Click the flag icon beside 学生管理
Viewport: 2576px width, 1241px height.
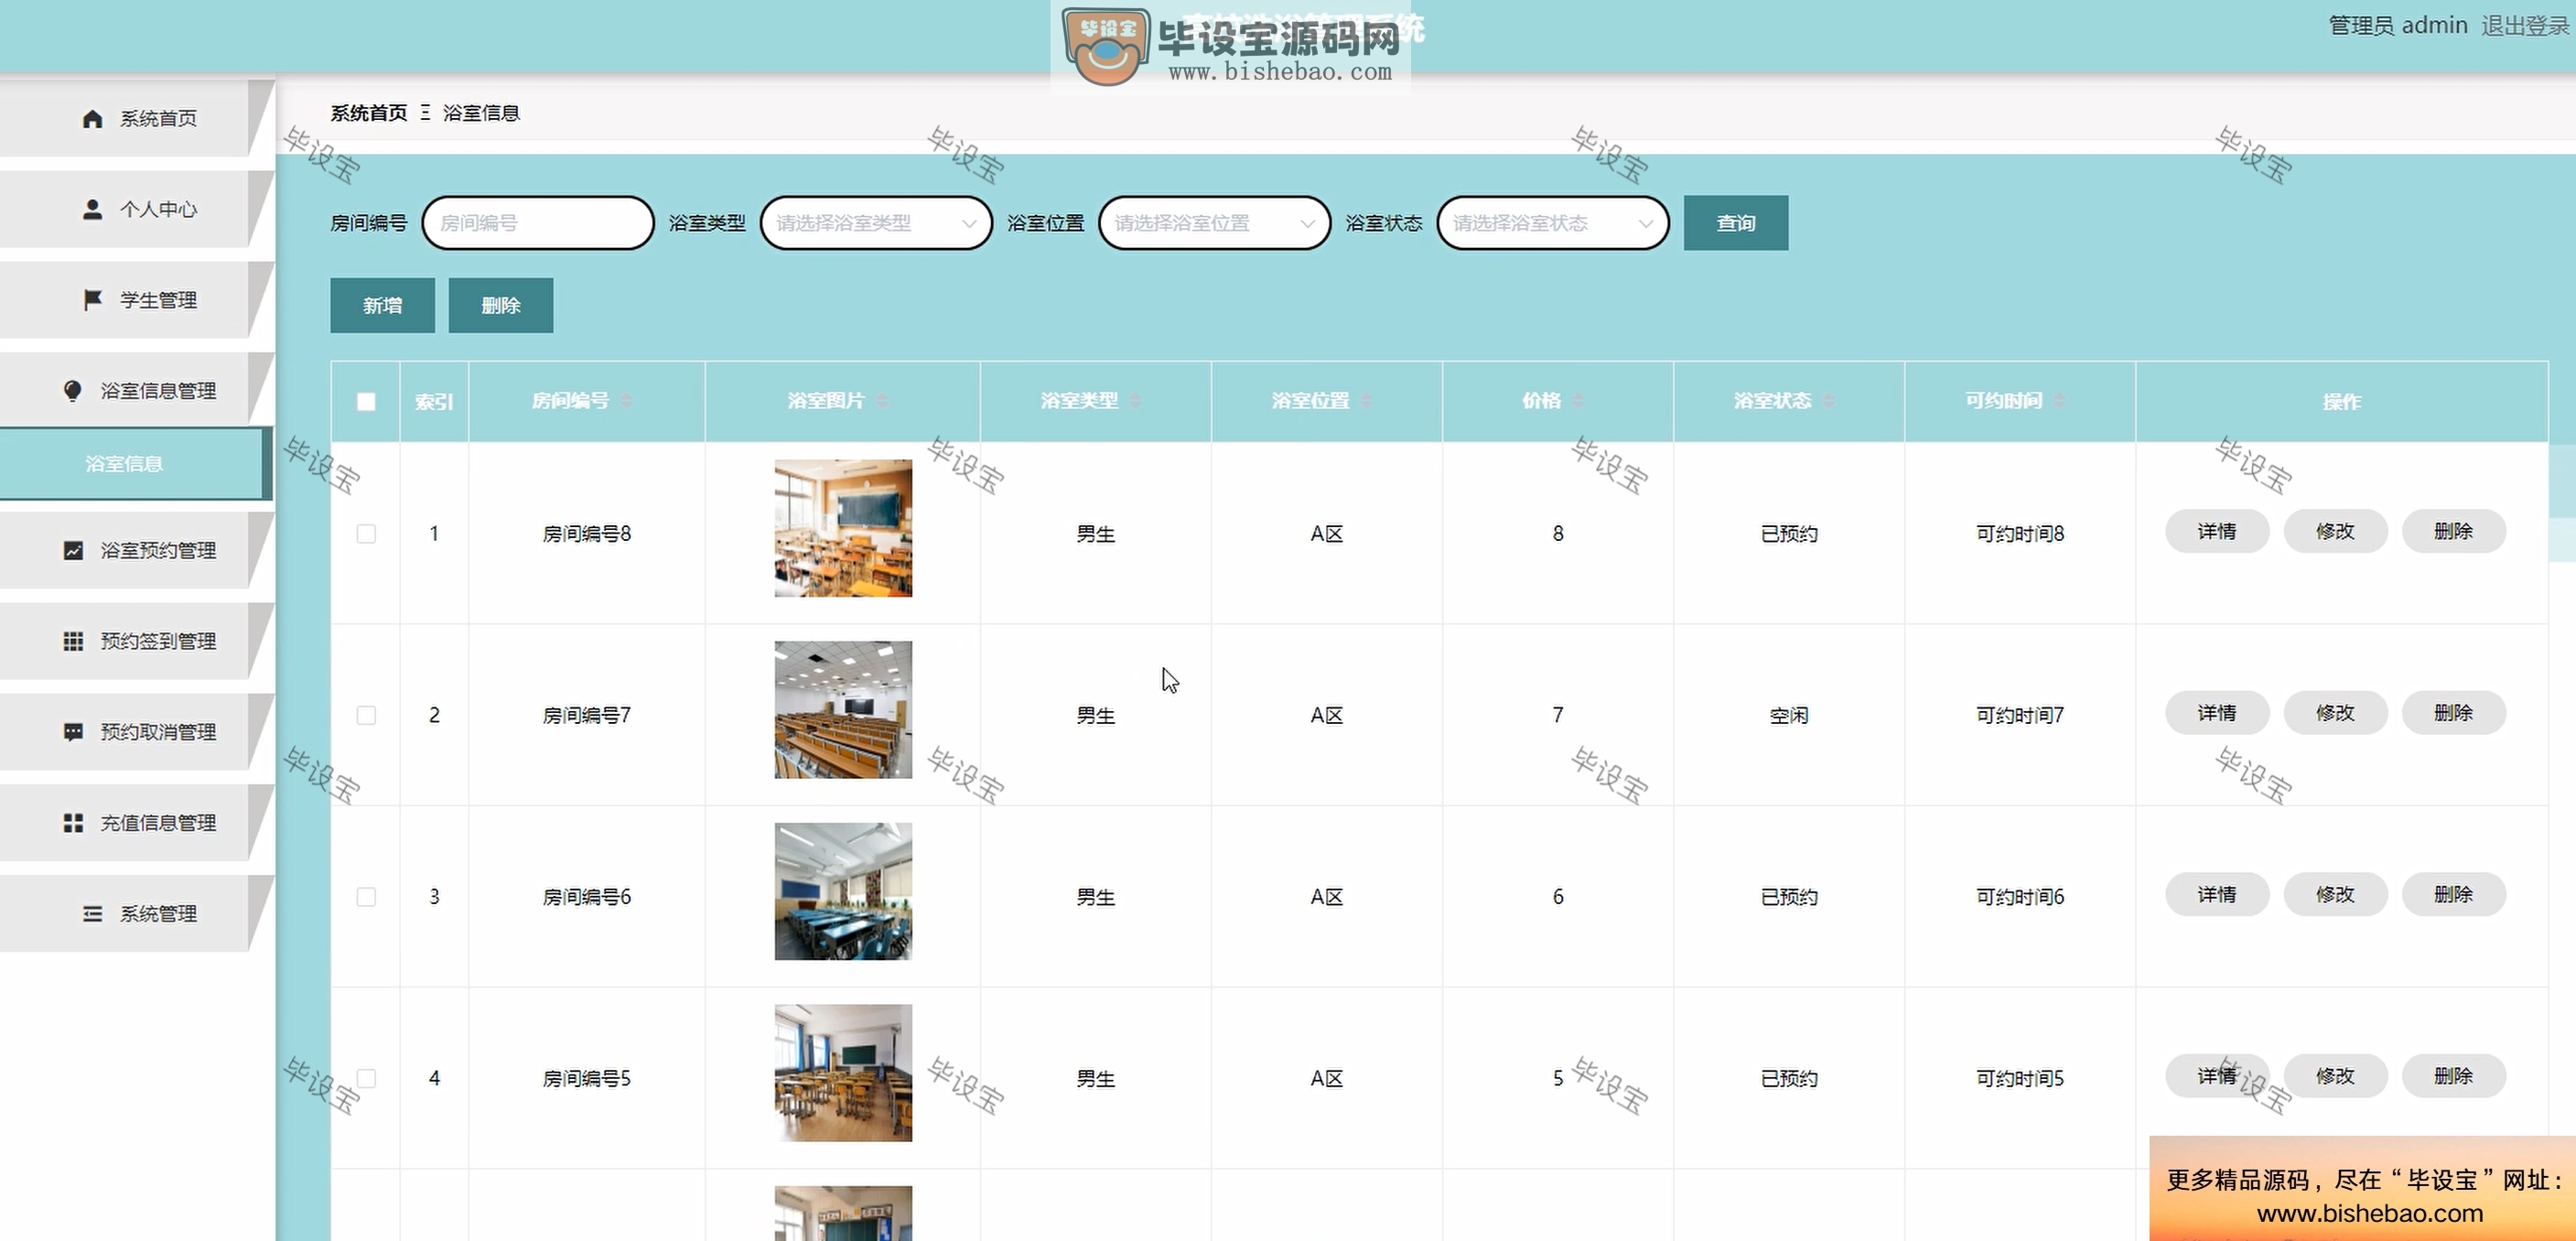pyautogui.click(x=92, y=300)
